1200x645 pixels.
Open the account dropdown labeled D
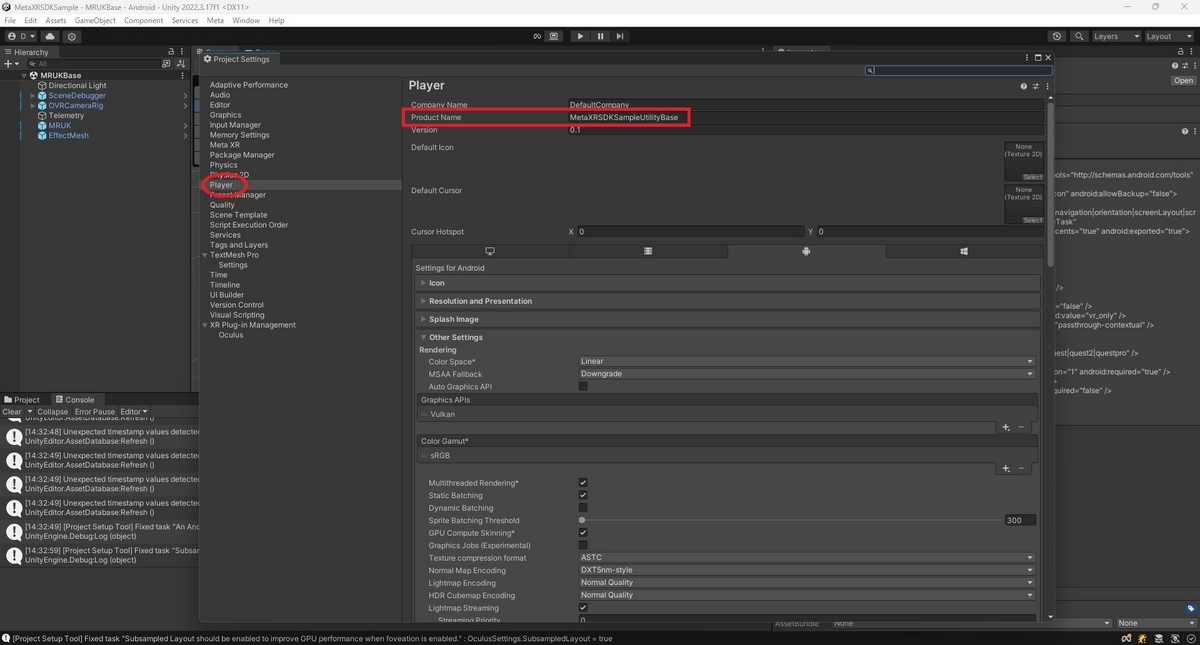20,36
